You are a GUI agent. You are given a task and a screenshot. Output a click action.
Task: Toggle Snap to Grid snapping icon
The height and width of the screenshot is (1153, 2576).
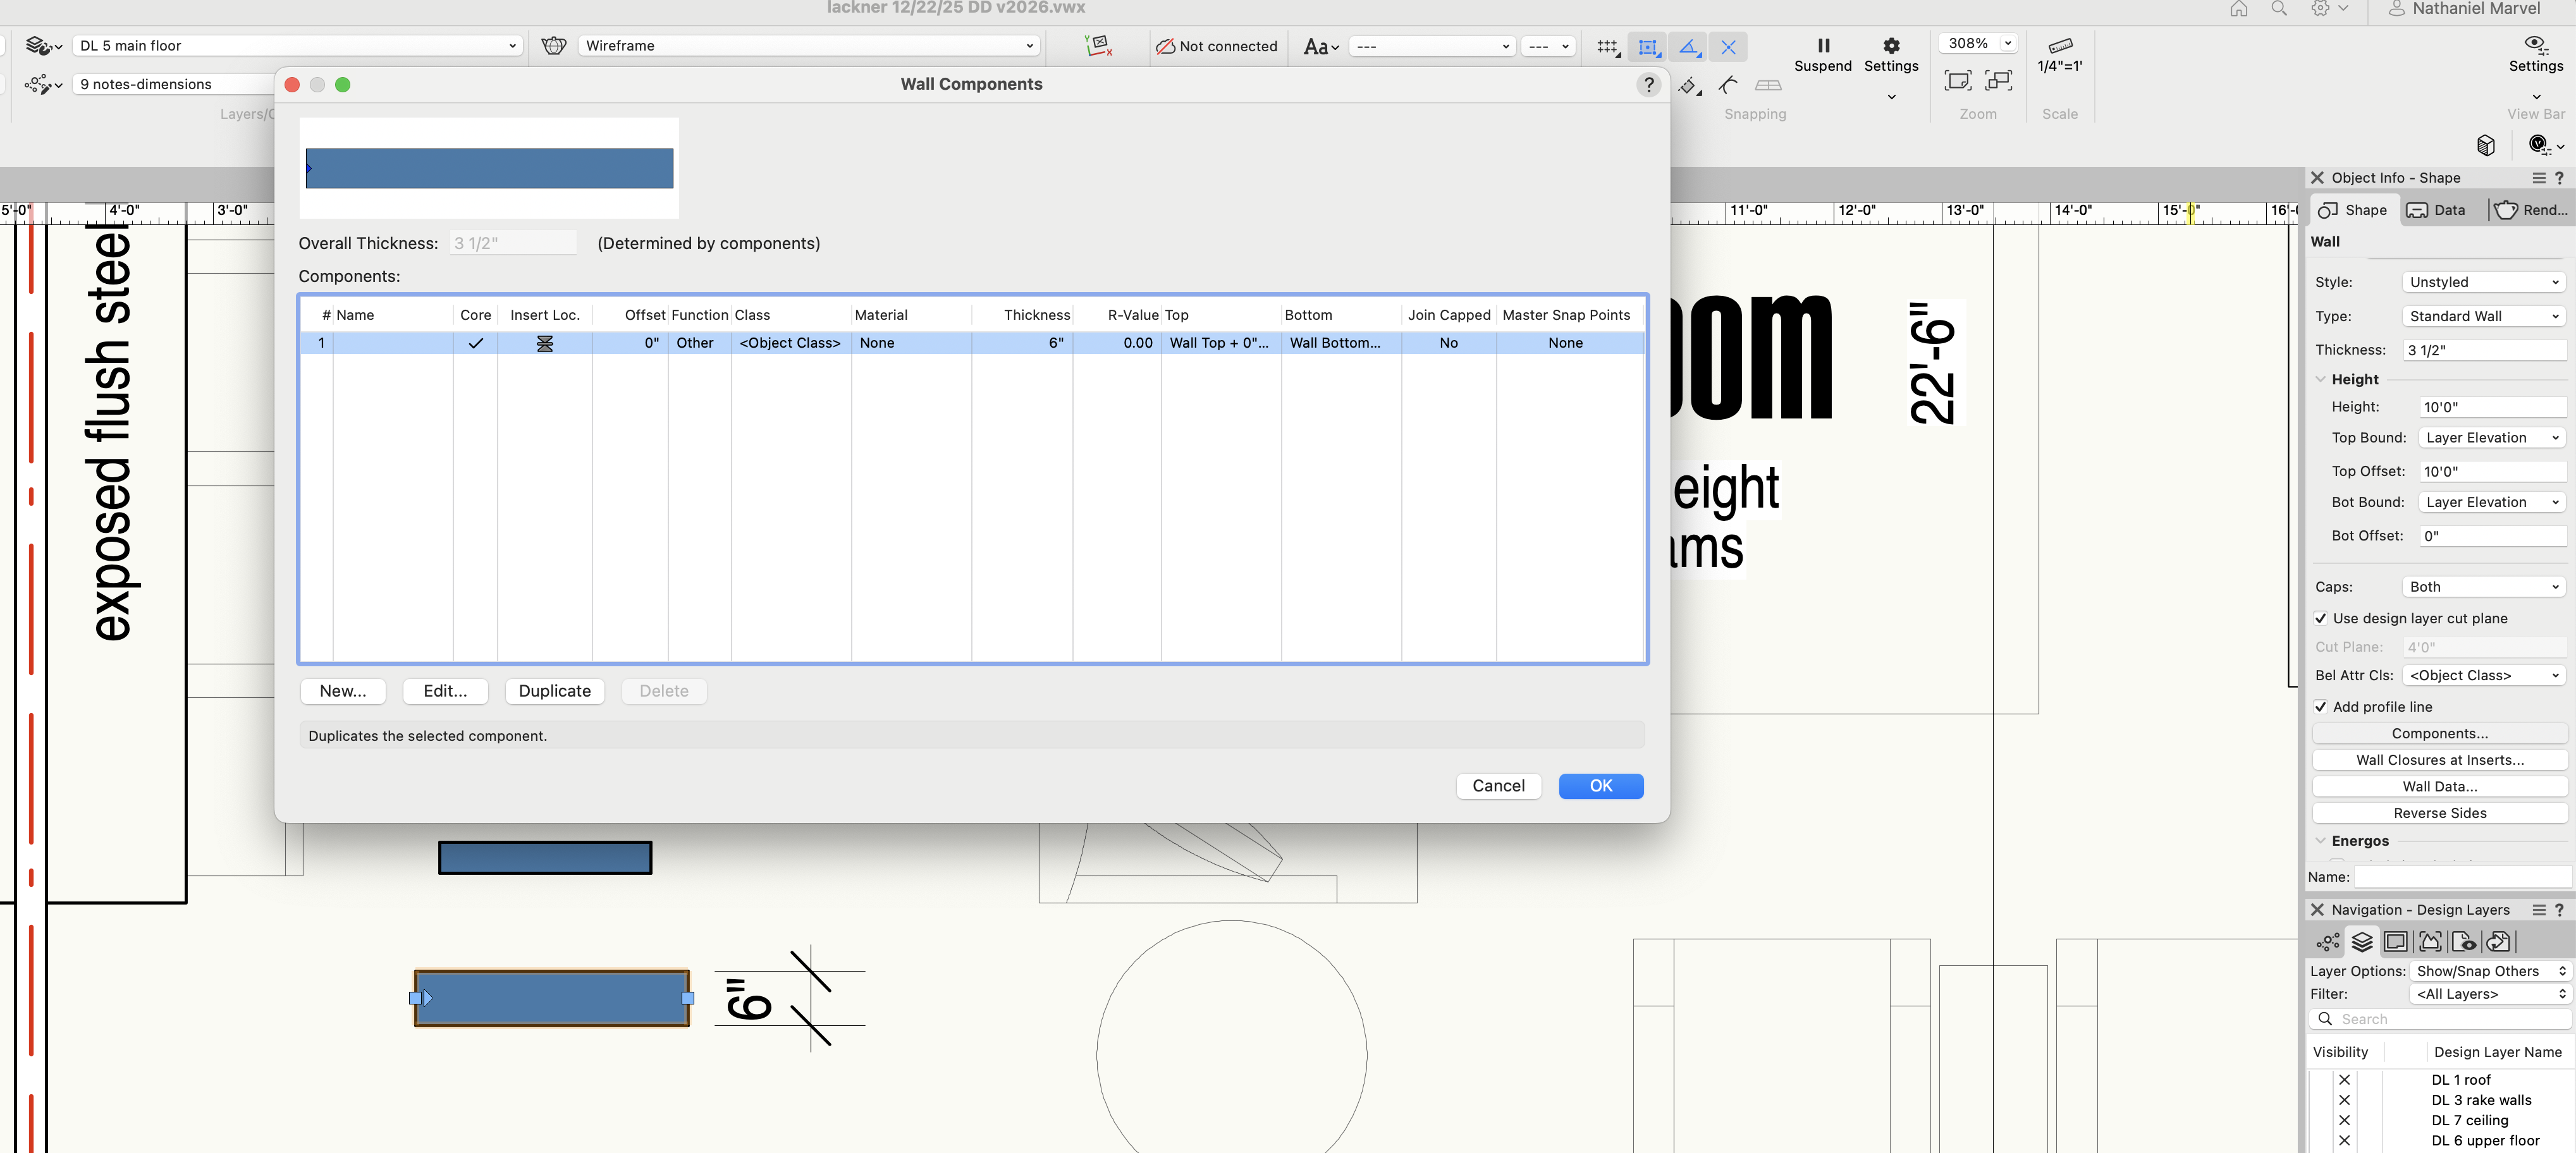(x=1607, y=47)
